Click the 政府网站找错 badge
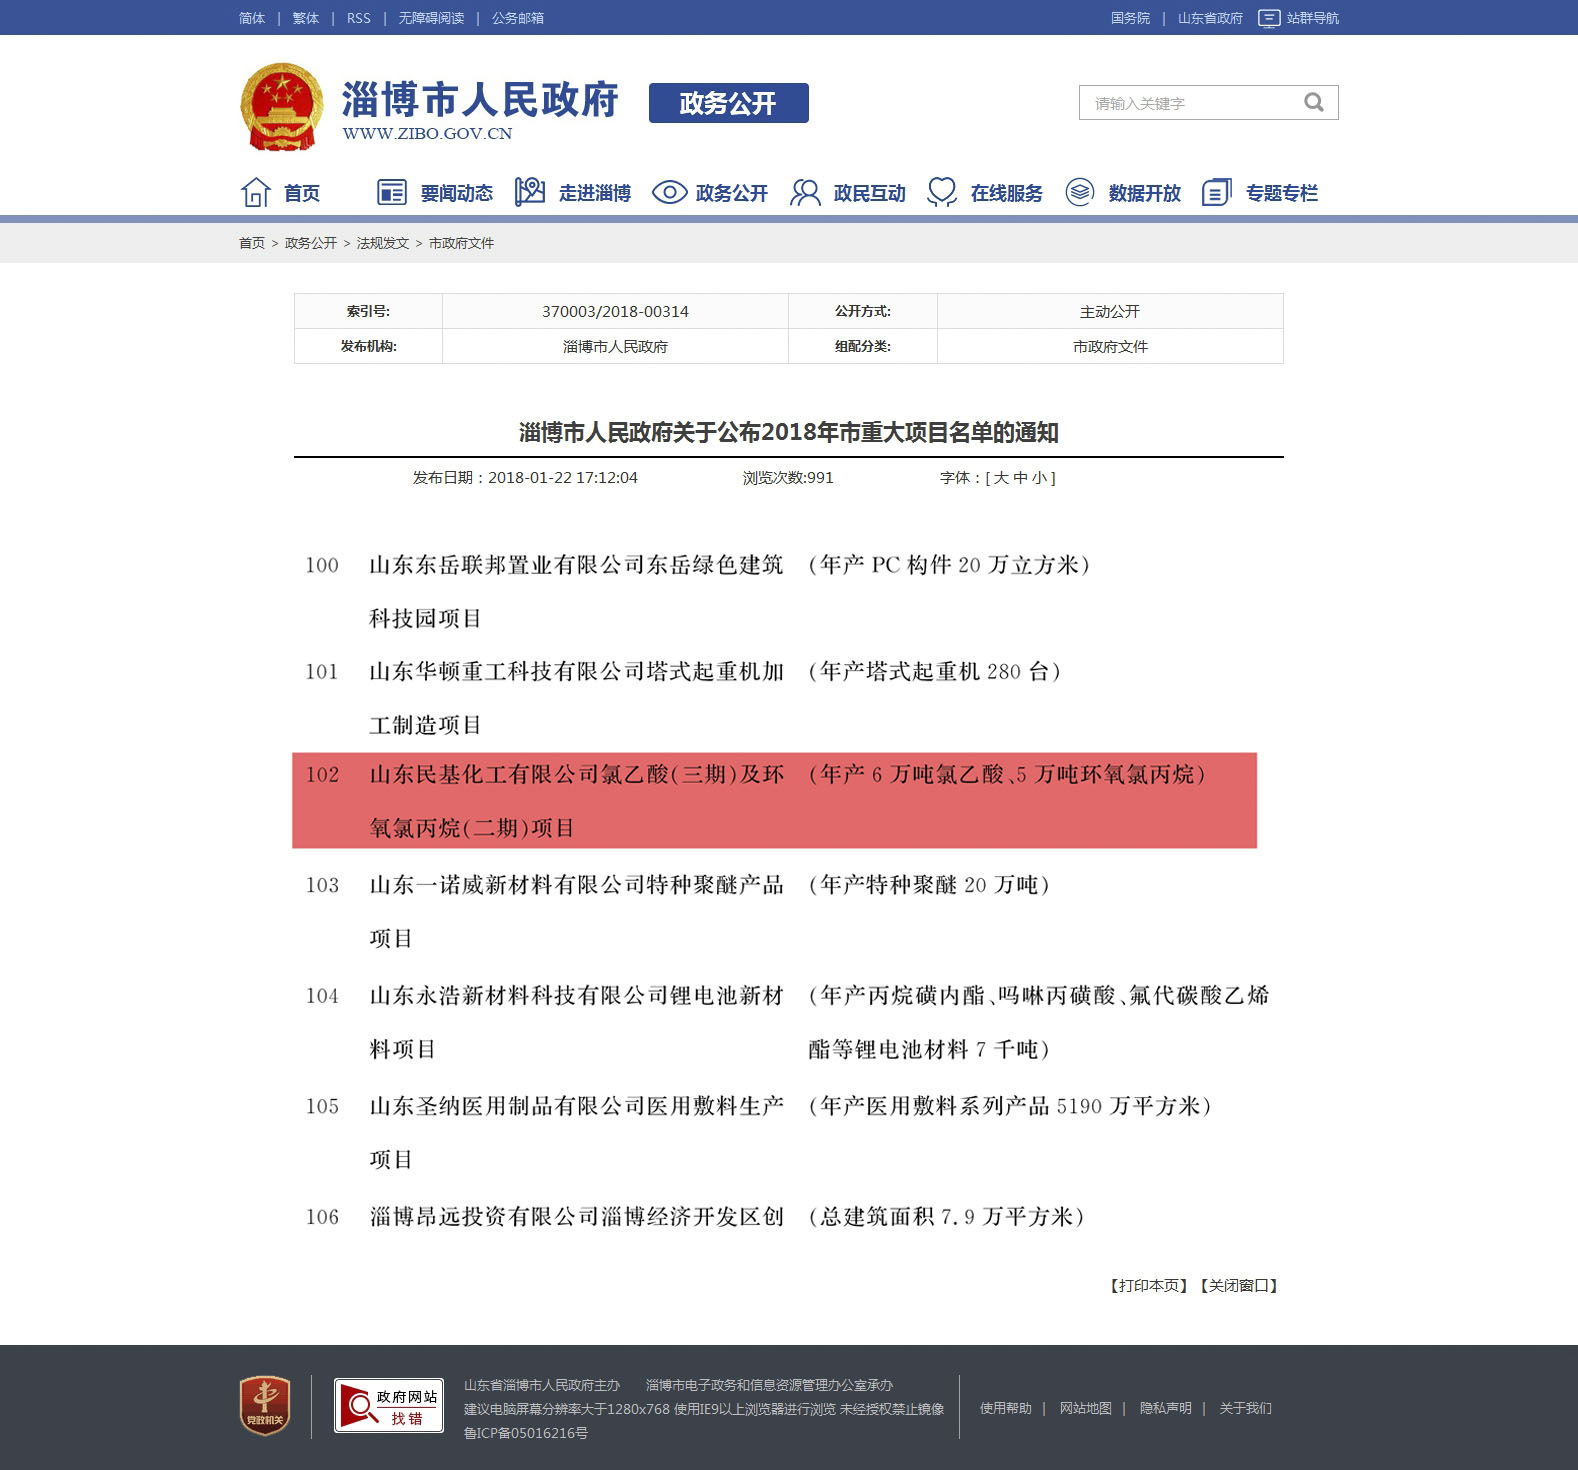 tap(389, 1406)
